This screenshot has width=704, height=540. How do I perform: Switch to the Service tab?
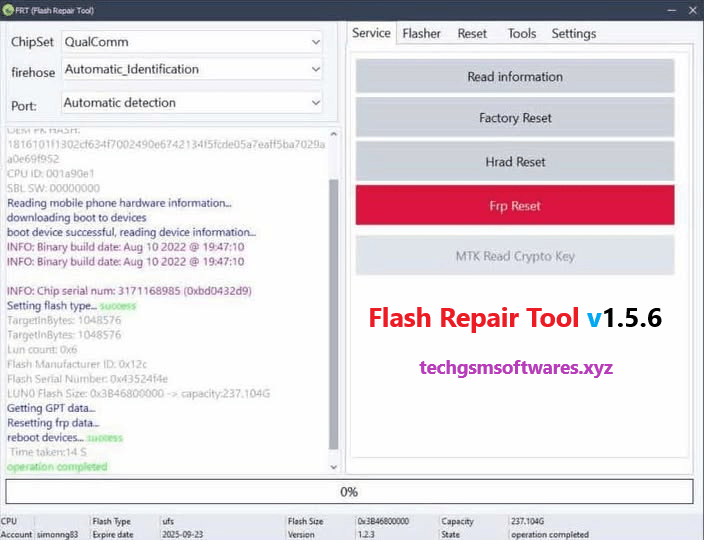click(x=371, y=33)
